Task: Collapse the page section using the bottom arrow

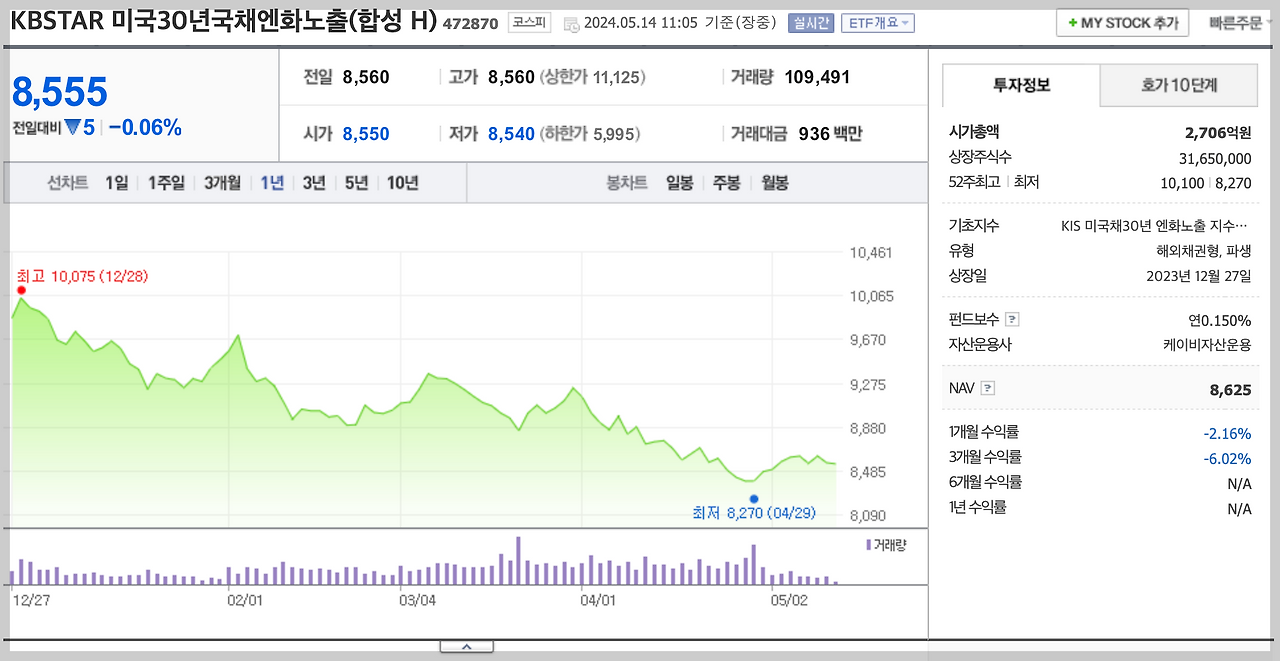Action: point(466,646)
